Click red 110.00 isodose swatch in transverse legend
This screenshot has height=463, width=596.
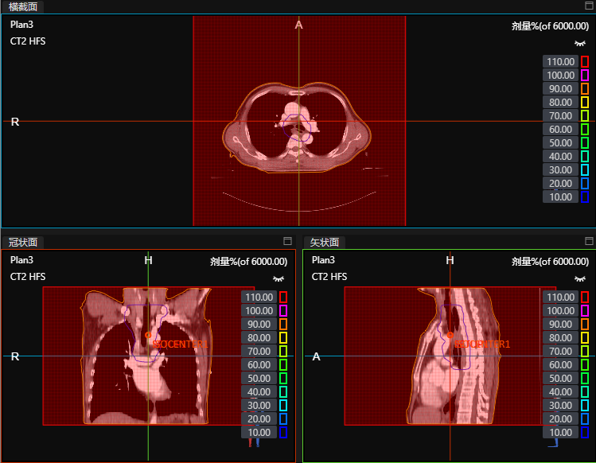tap(585, 62)
